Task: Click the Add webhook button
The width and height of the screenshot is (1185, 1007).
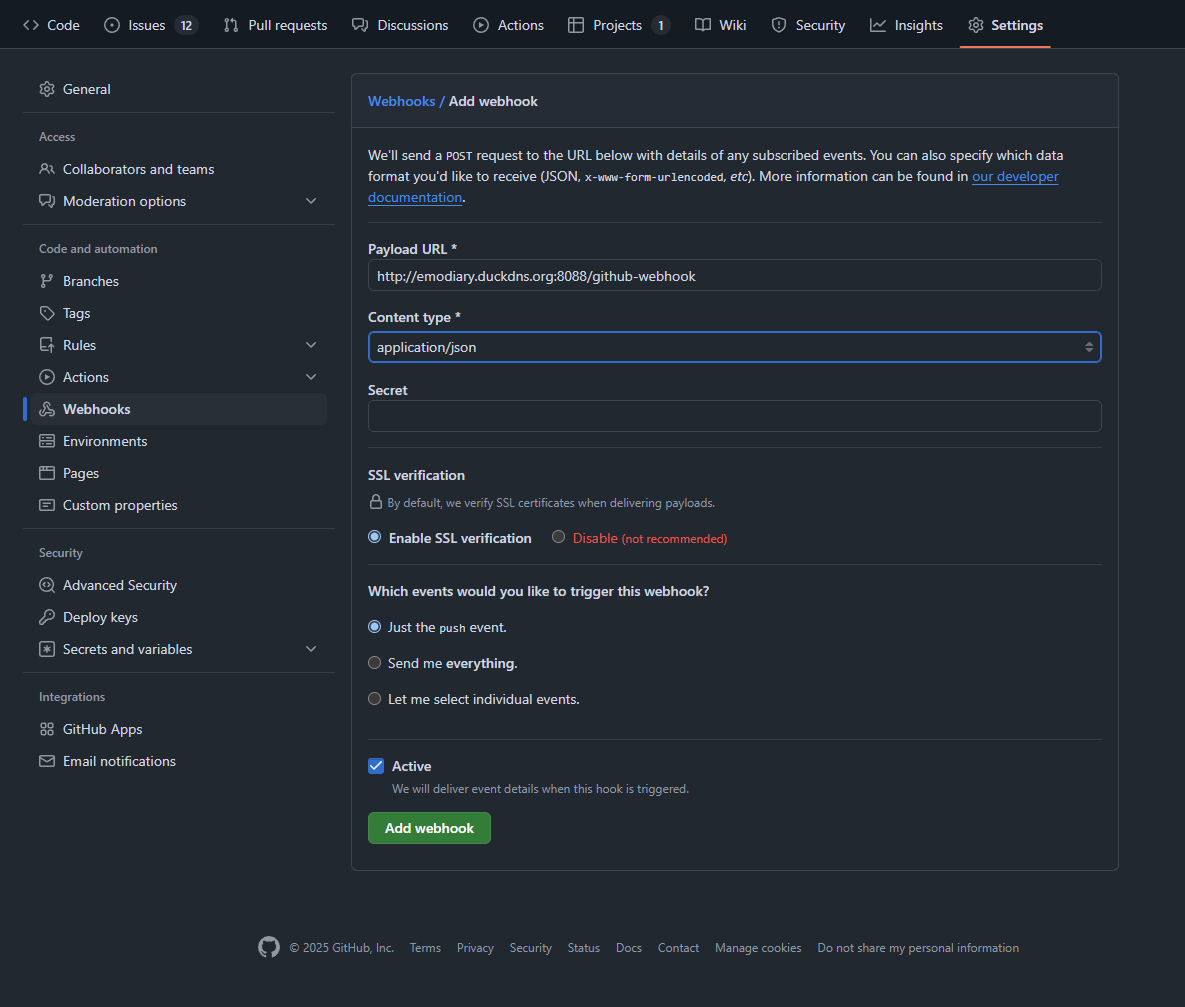Action: pyautogui.click(x=429, y=828)
